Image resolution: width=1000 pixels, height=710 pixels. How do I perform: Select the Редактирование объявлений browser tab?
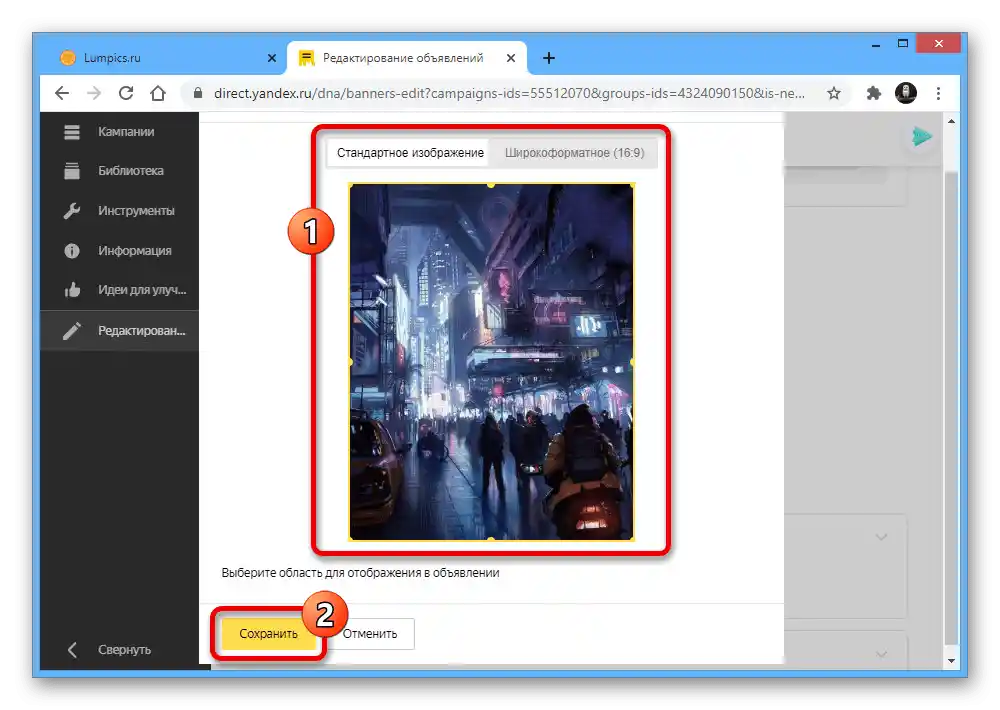[x=407, y=58]
